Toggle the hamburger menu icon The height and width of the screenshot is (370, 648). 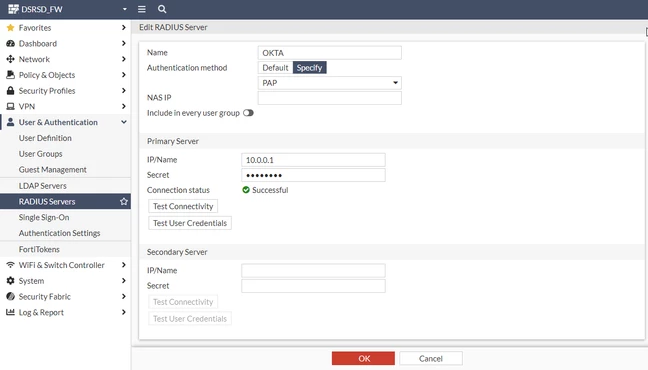142,9
